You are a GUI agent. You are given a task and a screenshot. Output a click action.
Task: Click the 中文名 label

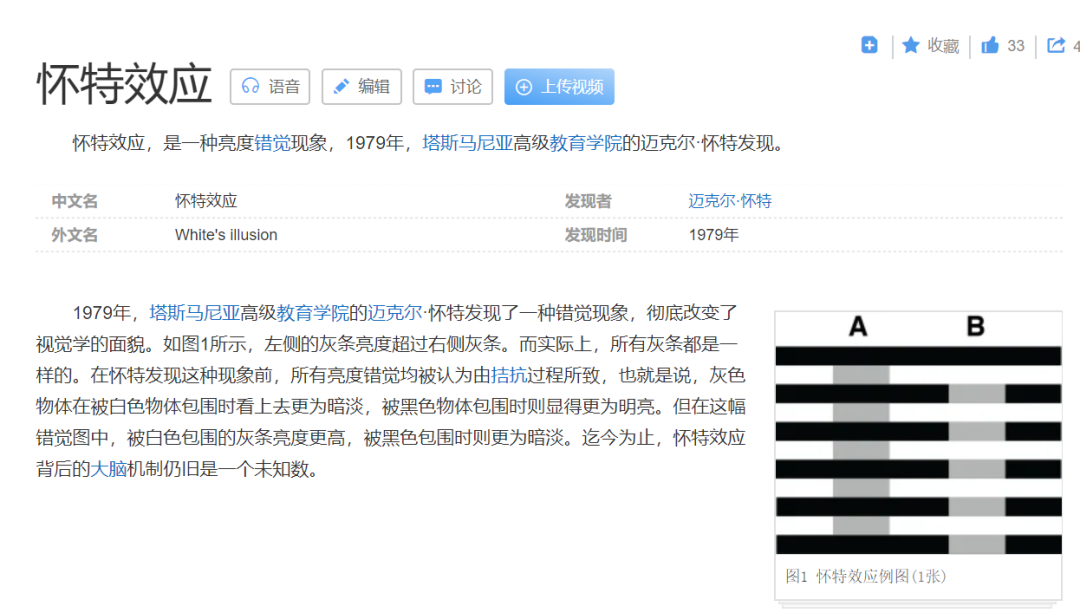pyautogui.click(x=74, y=201)
